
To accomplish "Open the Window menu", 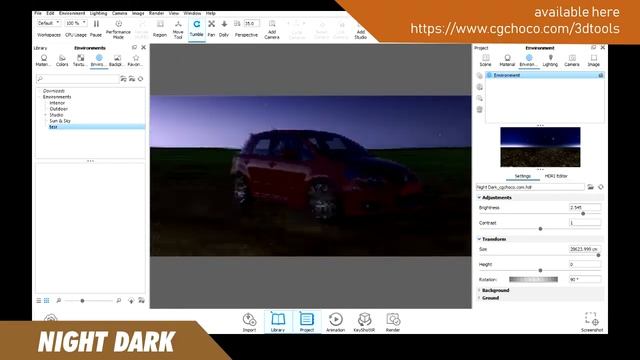I will click(x=192, y=13).
